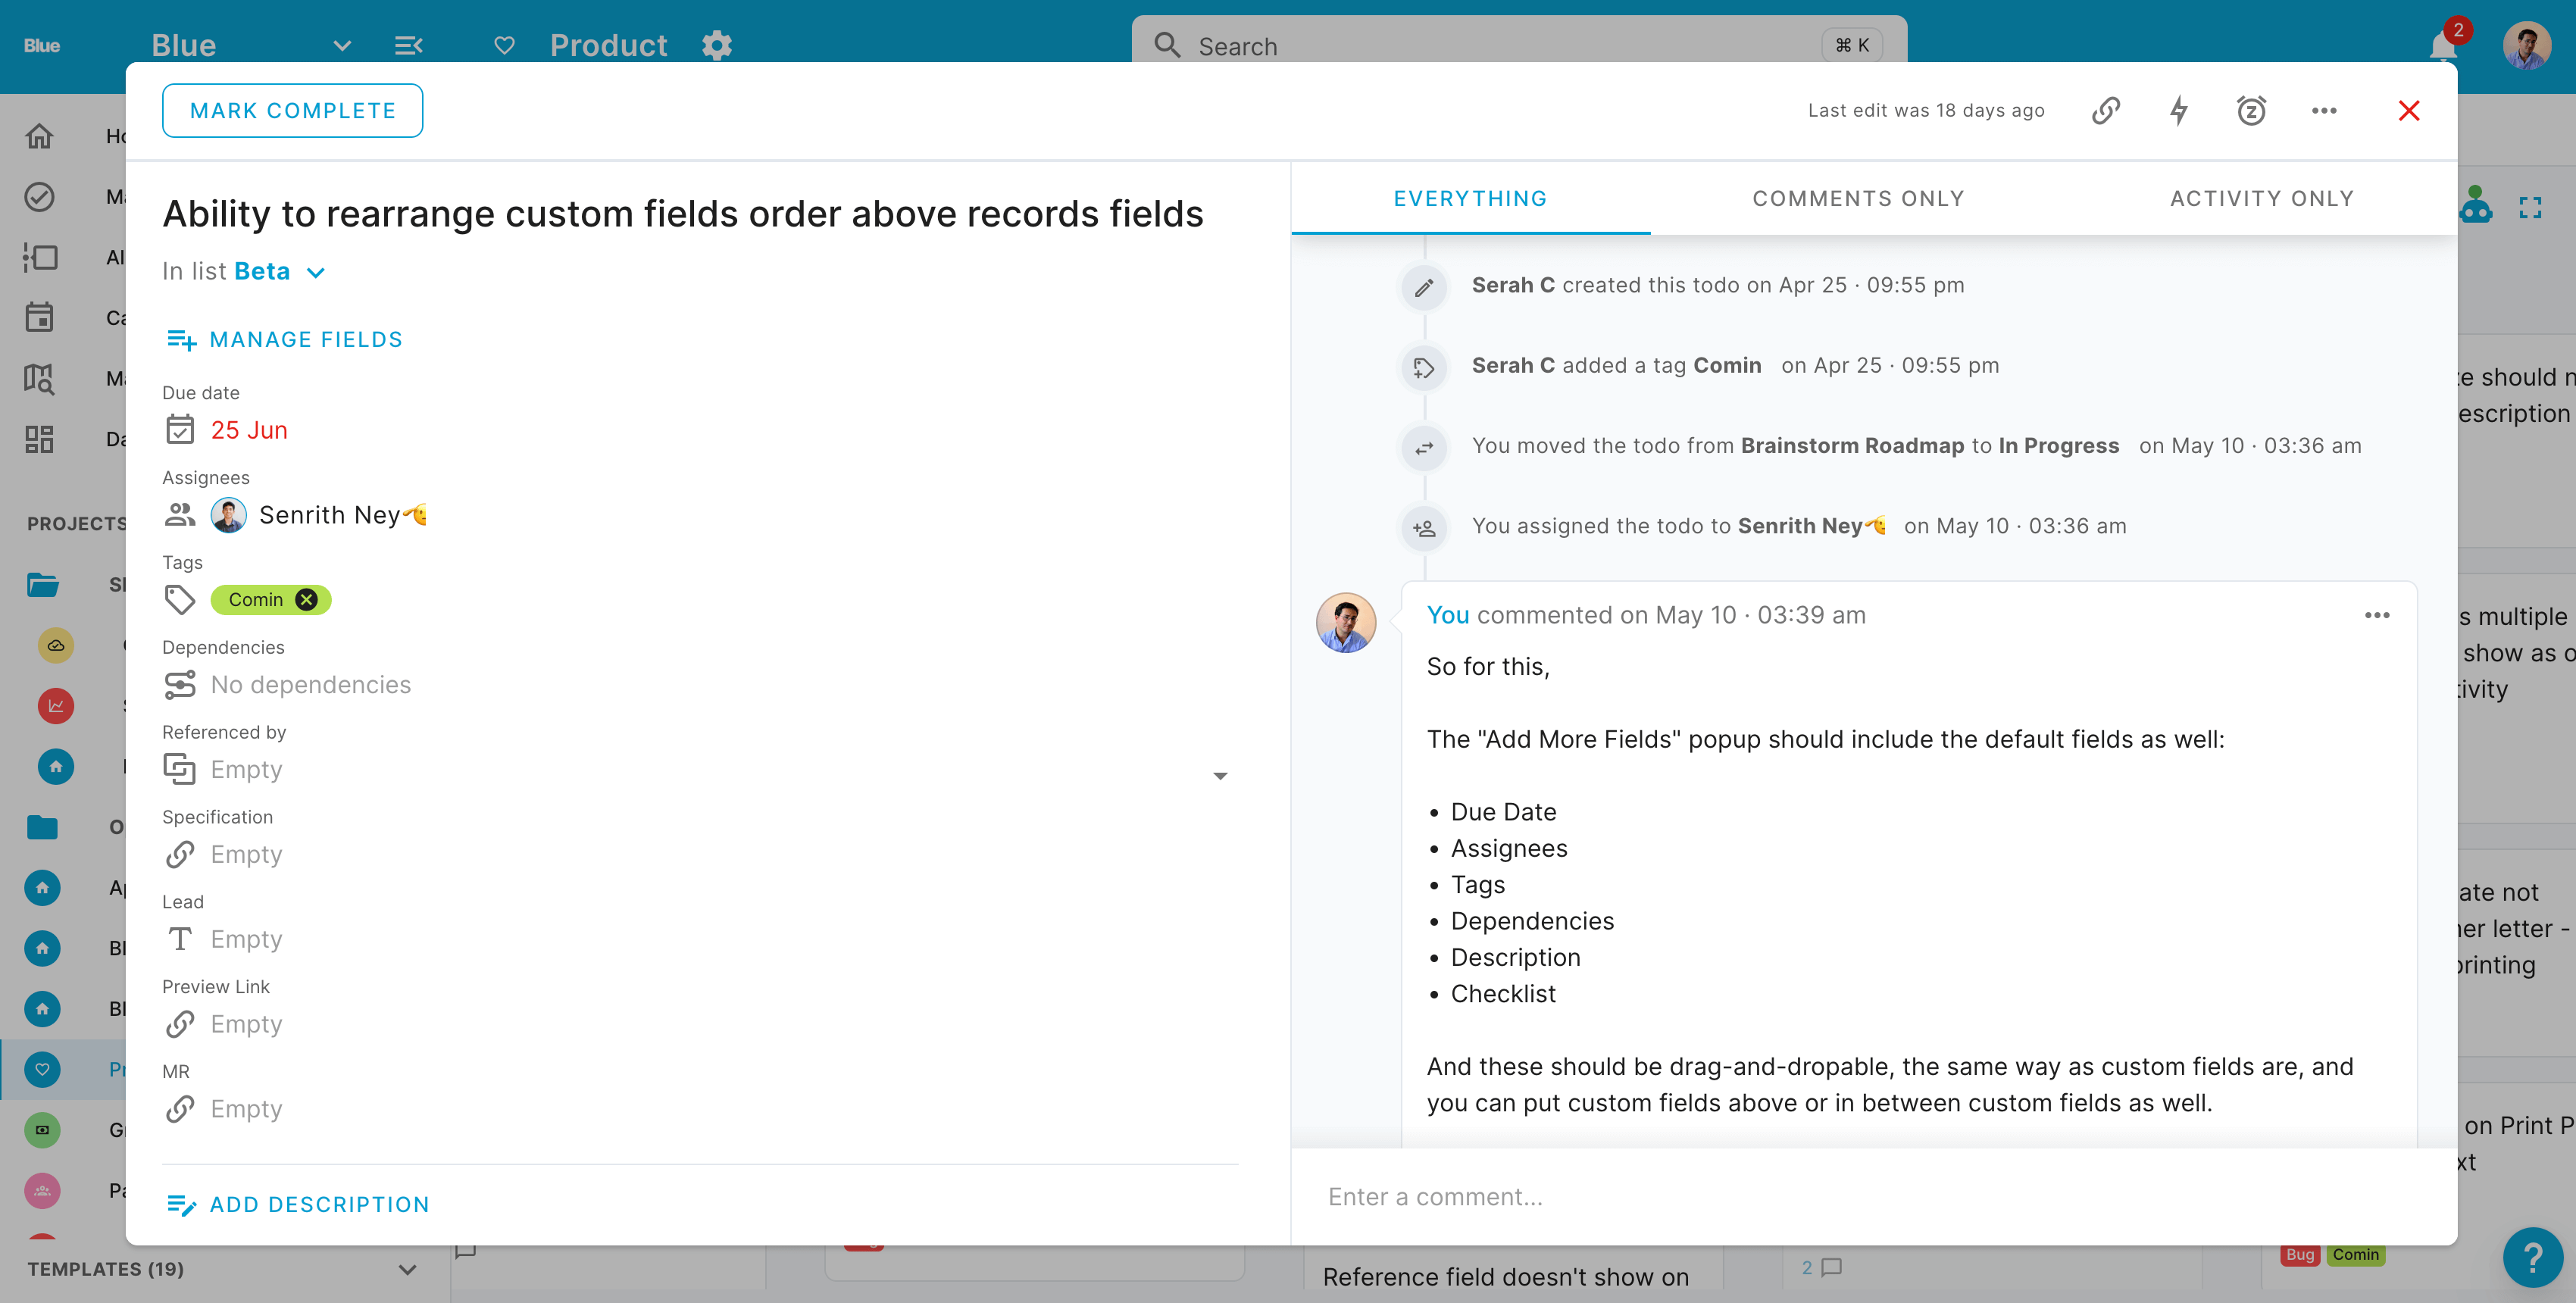Expand the Beta list dropdown
Image resolution: width=2576 pixels, height=1303 pixels.
pyautogui.click(x=316, y=272)
